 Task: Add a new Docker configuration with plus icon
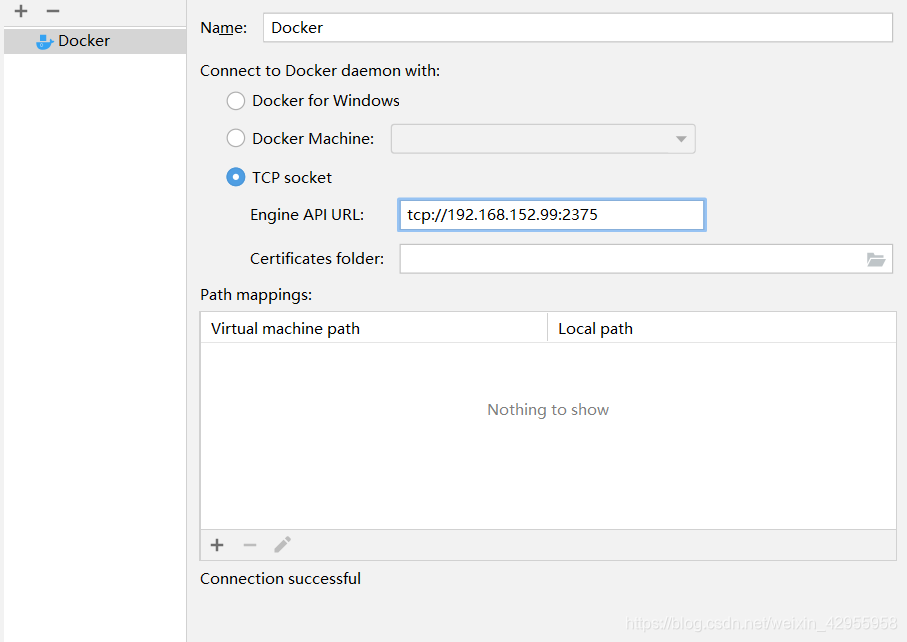point(21,11)
